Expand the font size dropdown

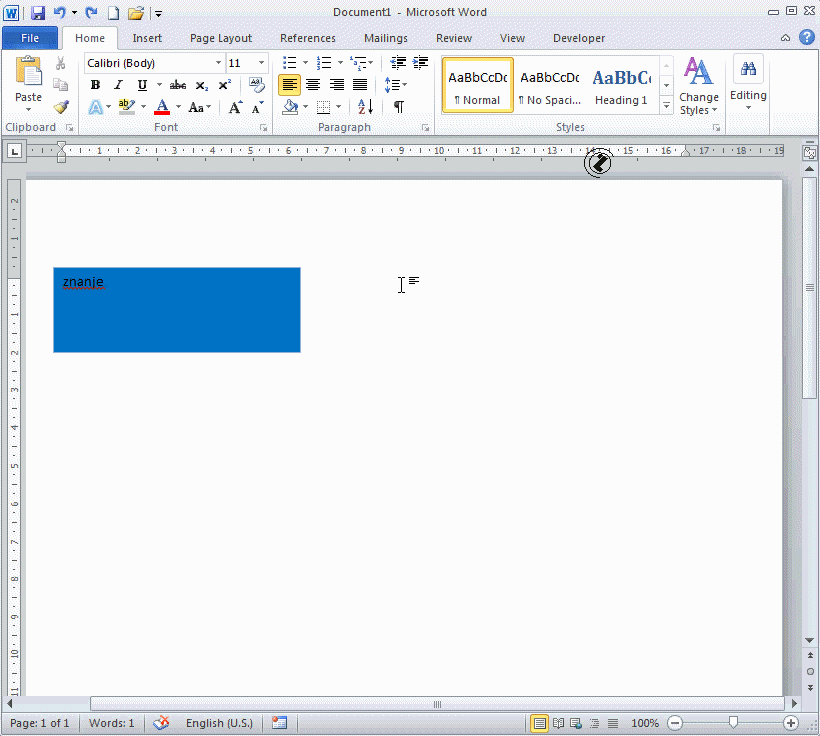[x=261, y=63]
